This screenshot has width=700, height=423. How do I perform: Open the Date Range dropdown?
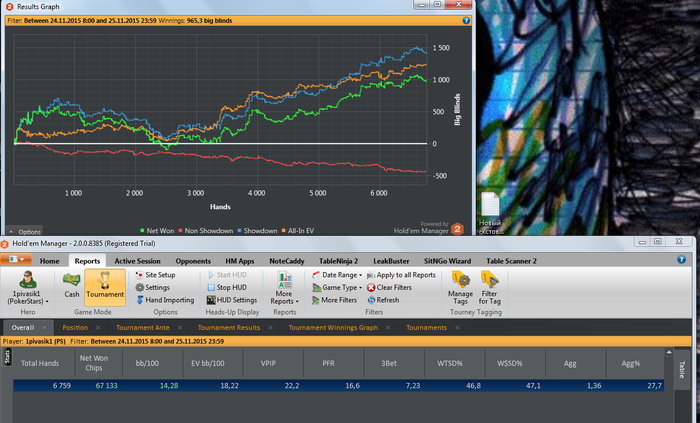[337, 275]
